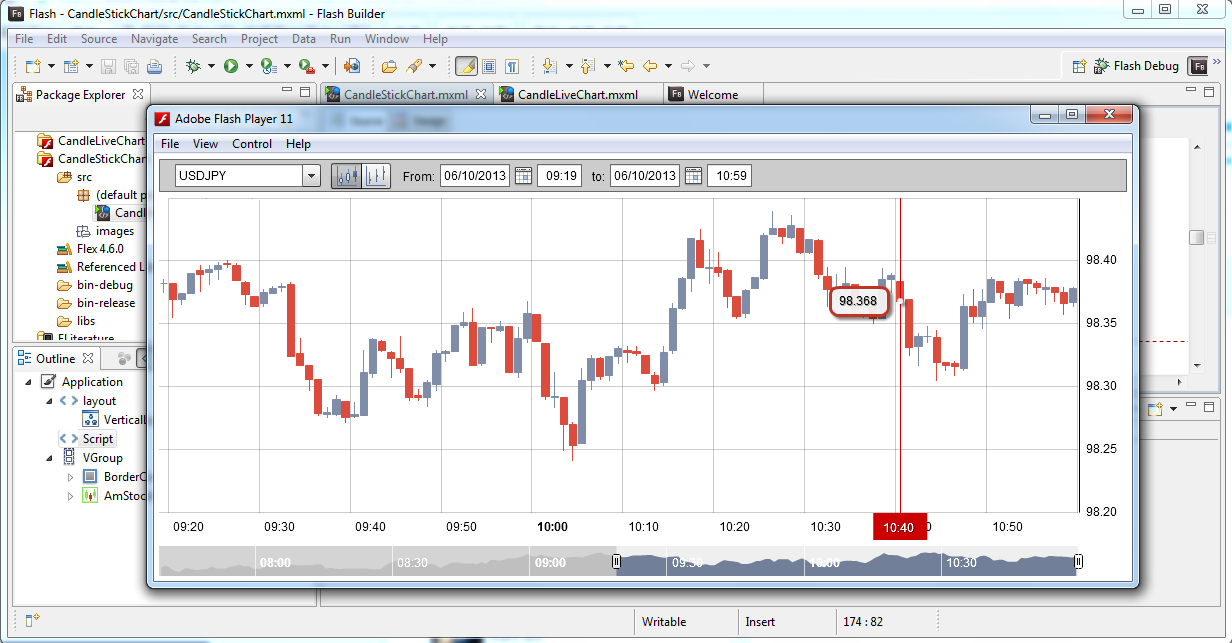
Task: Expand the AmStock item in the Outline tree
Action: point(70,494)
